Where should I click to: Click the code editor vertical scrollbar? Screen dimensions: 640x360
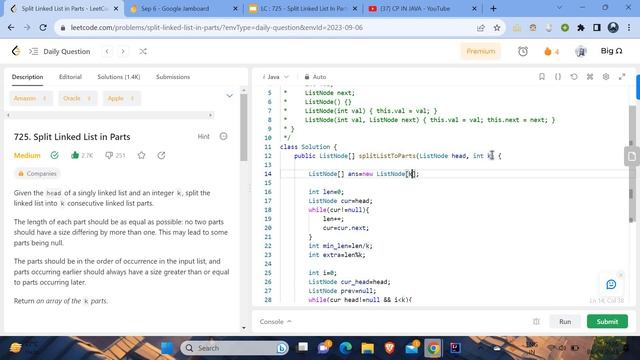pos(632,164)
